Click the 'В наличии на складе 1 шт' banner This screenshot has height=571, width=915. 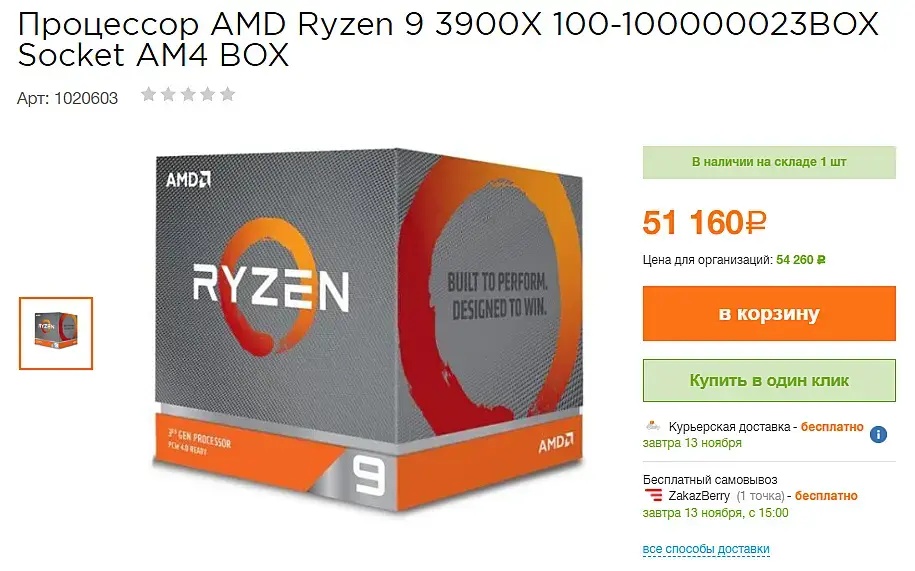click(x=769, y=162)
